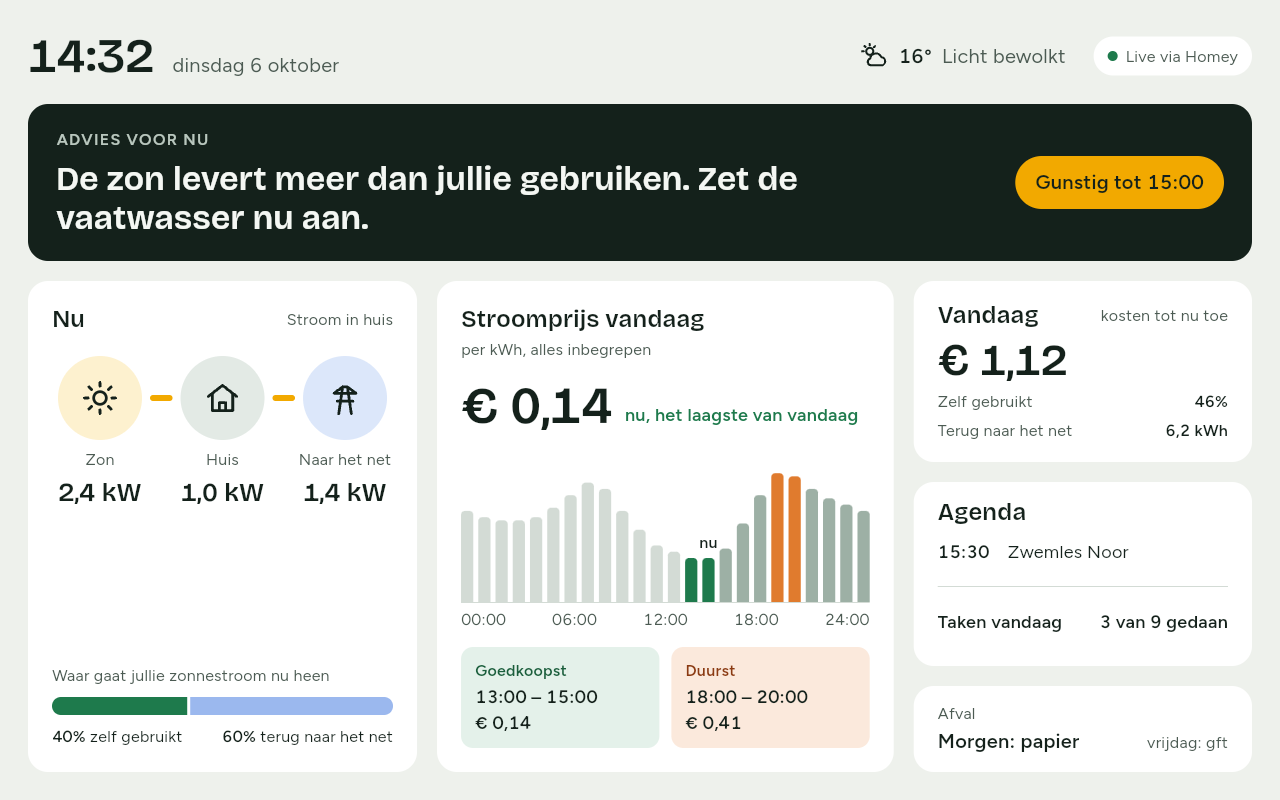1280x800 pixels.
Task: Click the Stroom in huis label
Action: [340, 320]
